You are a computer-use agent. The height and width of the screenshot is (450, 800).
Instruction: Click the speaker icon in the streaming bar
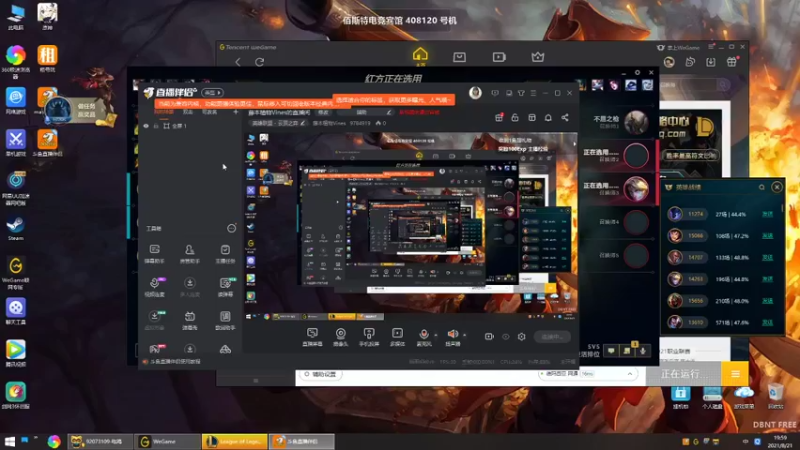pos(452,334)
